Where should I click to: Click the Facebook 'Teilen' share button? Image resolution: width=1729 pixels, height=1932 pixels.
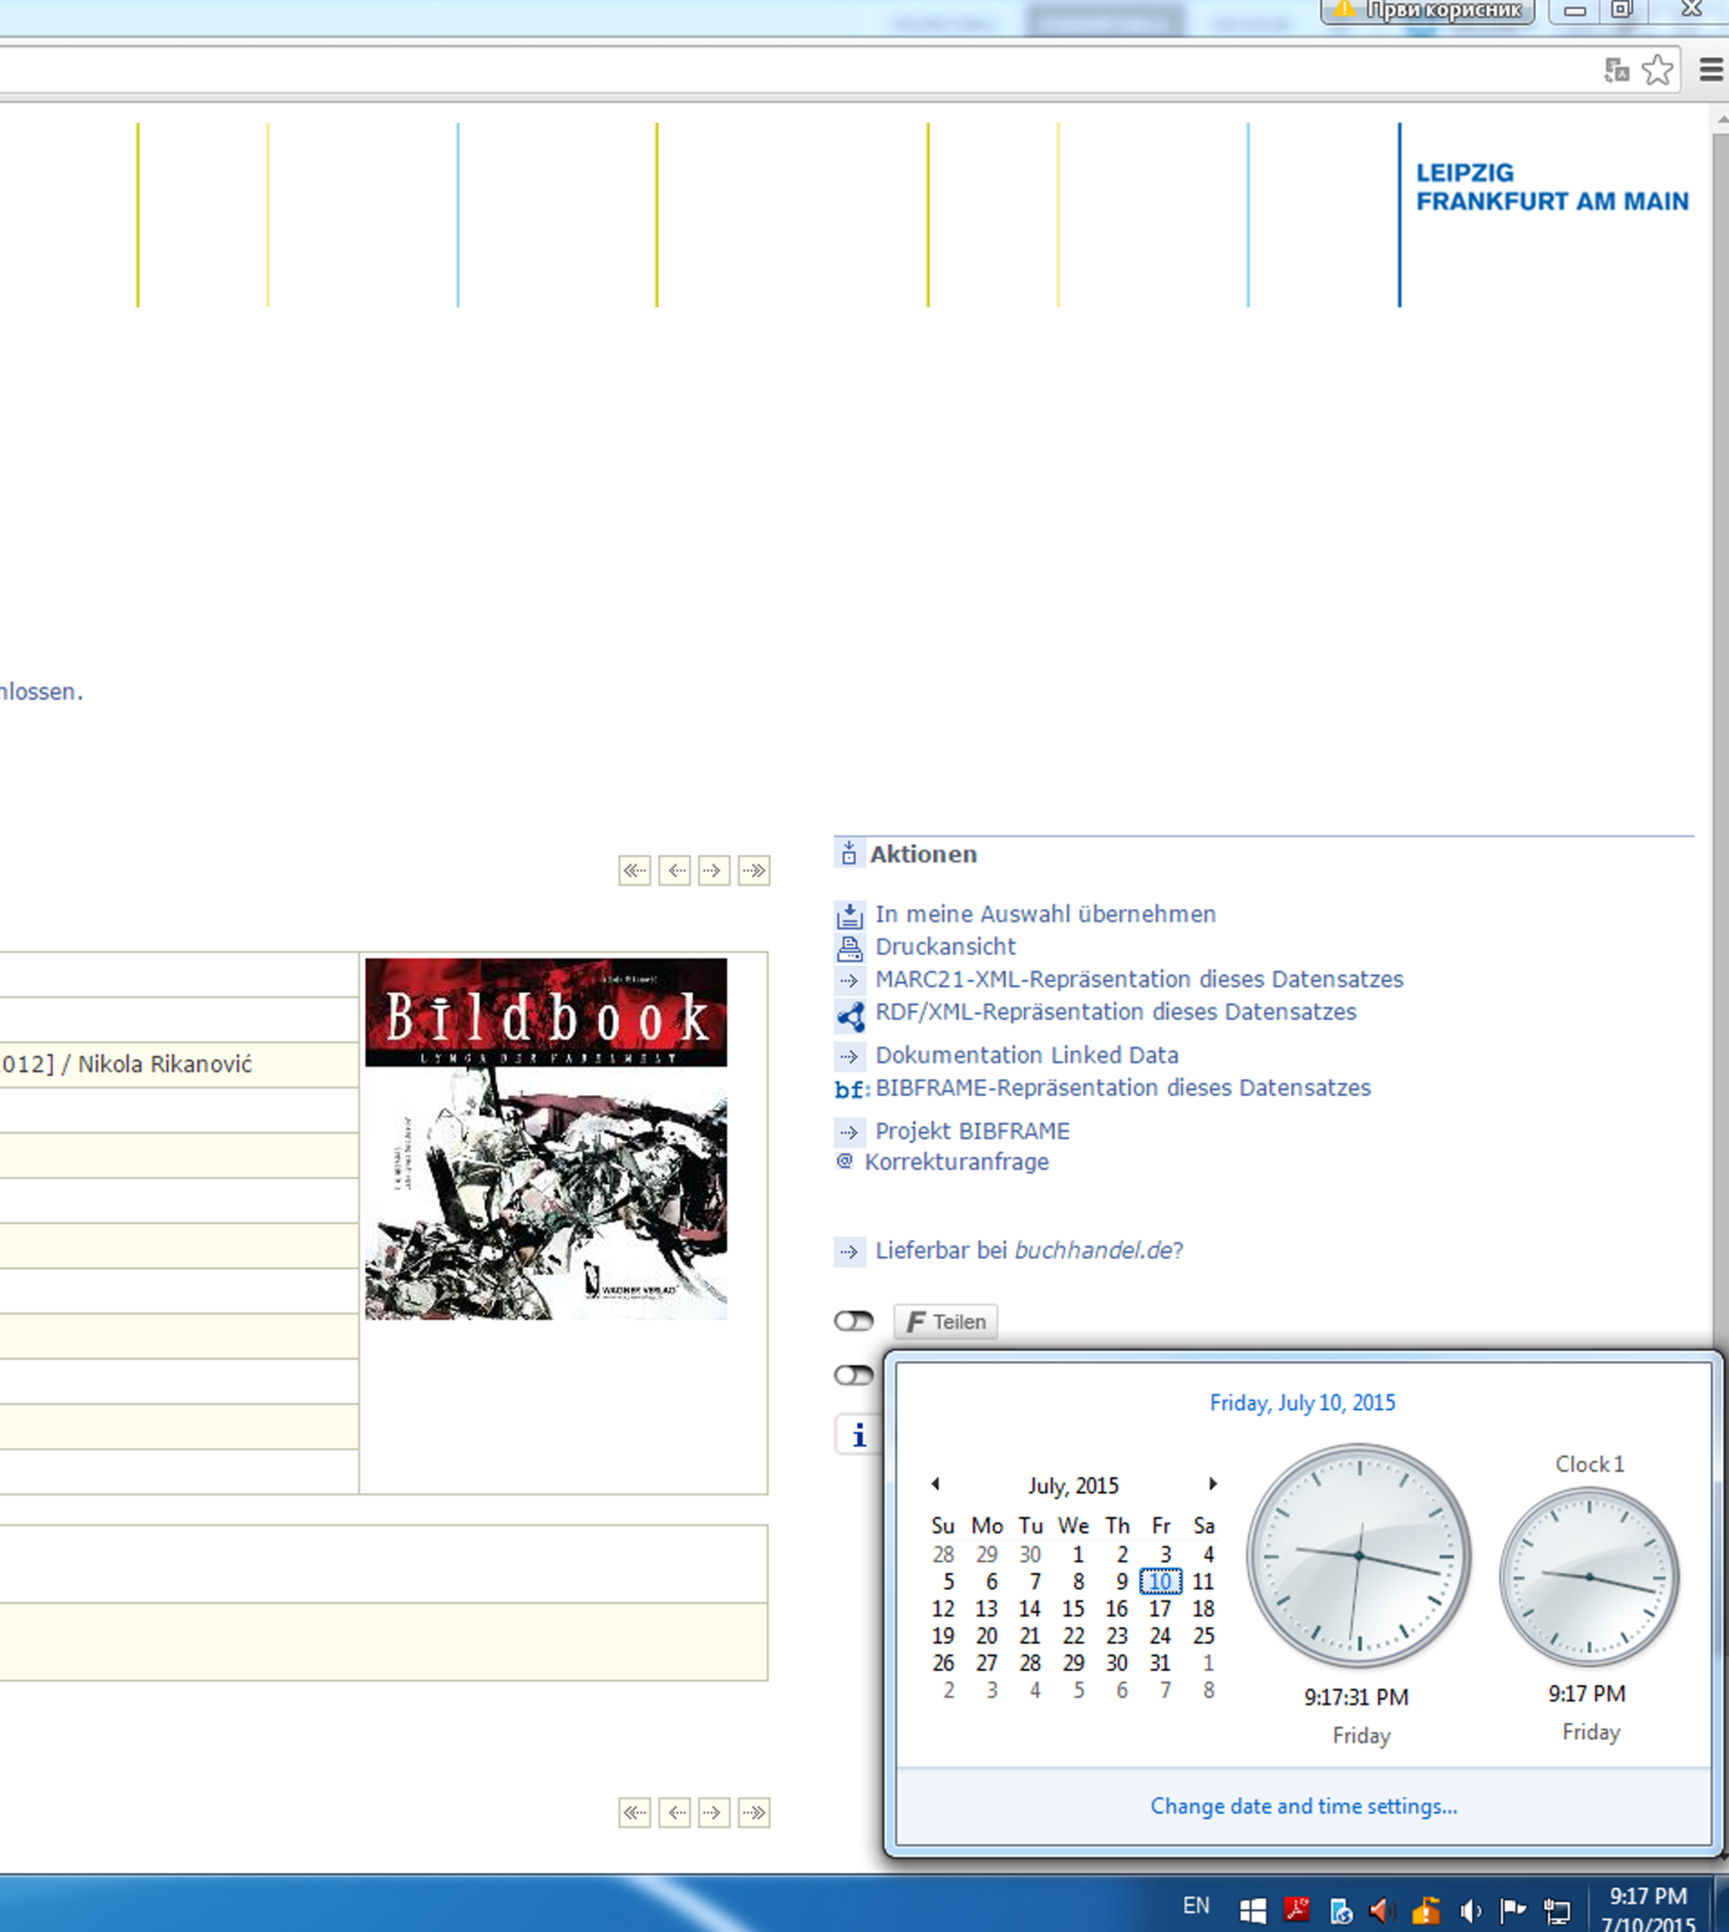945,1322
